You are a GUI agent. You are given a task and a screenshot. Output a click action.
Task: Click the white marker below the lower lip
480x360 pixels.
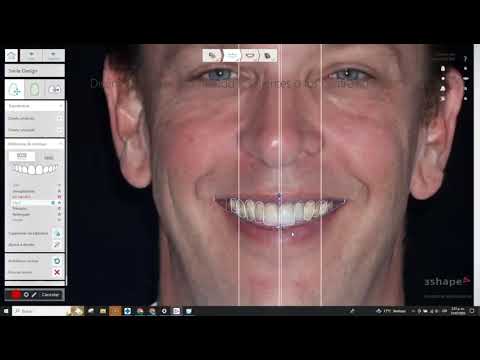pos(293,235)
